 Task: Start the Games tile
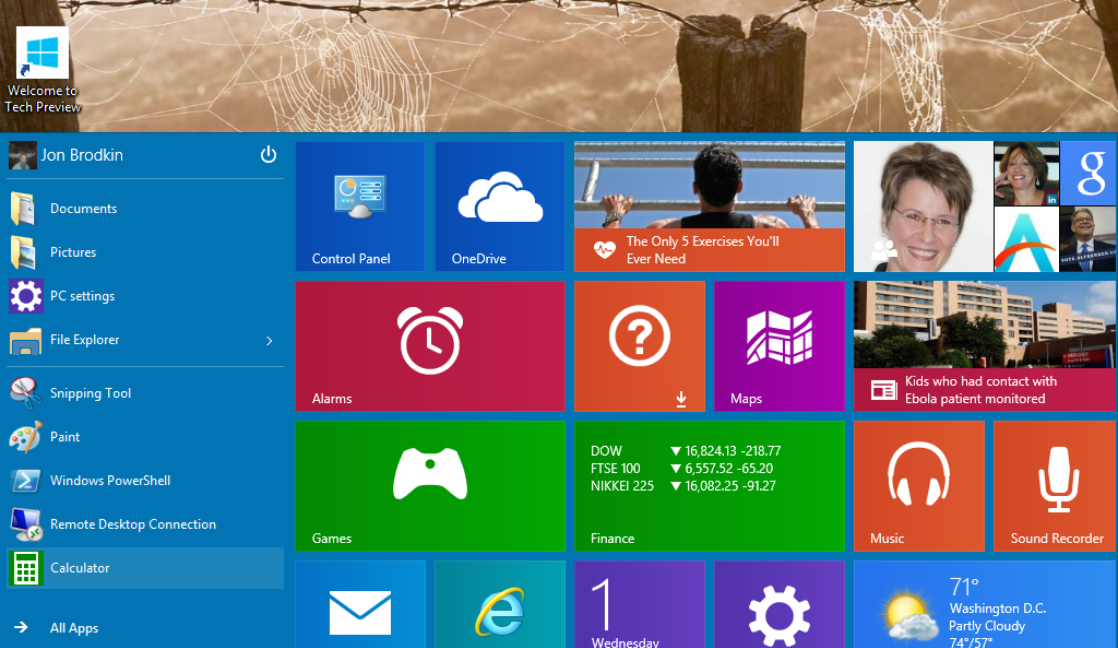(430, 486)
